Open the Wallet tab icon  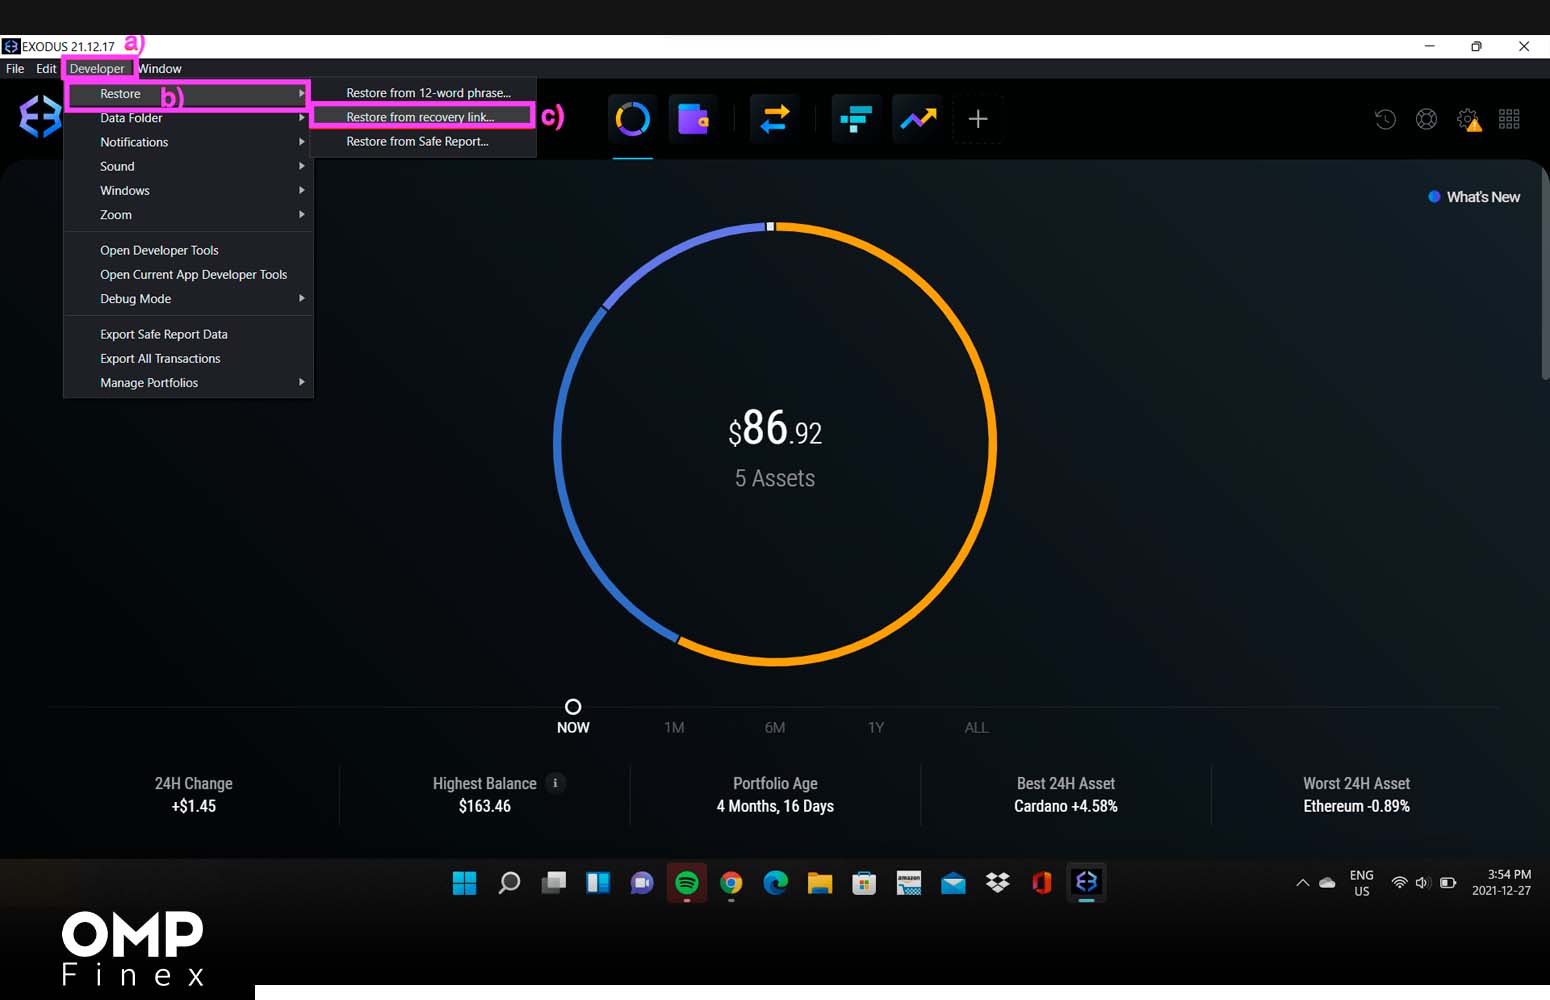(693, 119)
